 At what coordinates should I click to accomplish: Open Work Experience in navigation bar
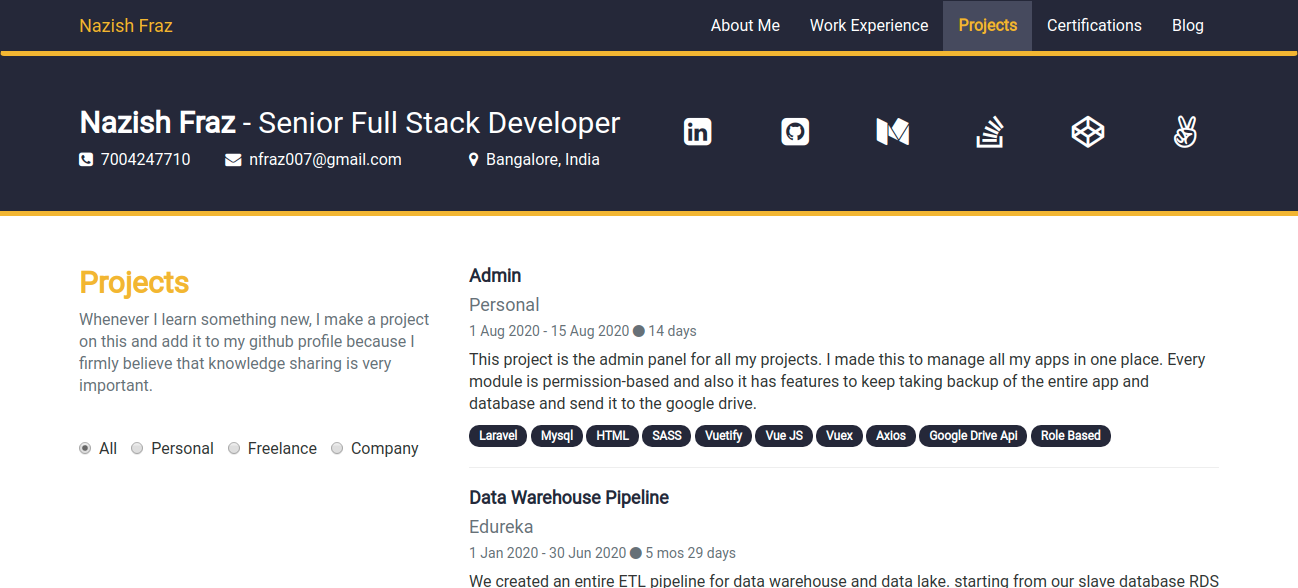pyautogui.click(x=869, y=26)
